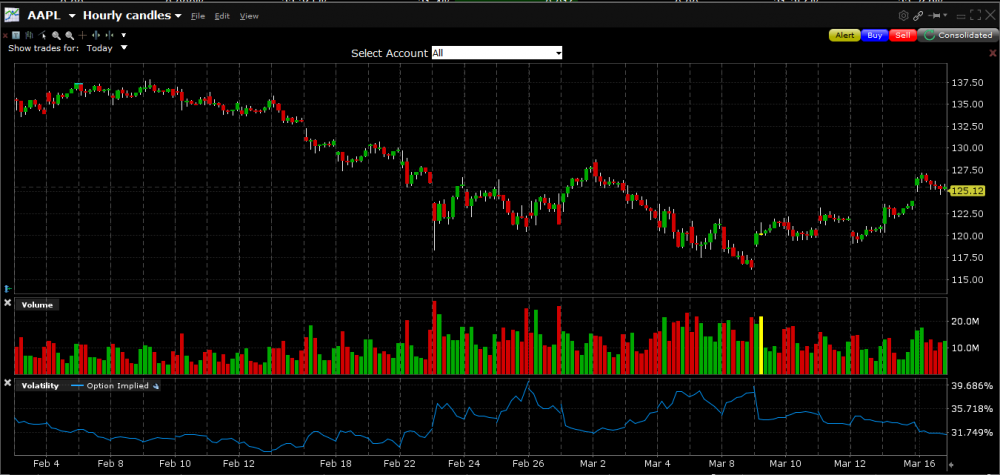Close the Volatility sub-panel
The image size is (1000, 475).
click(8, 385)
